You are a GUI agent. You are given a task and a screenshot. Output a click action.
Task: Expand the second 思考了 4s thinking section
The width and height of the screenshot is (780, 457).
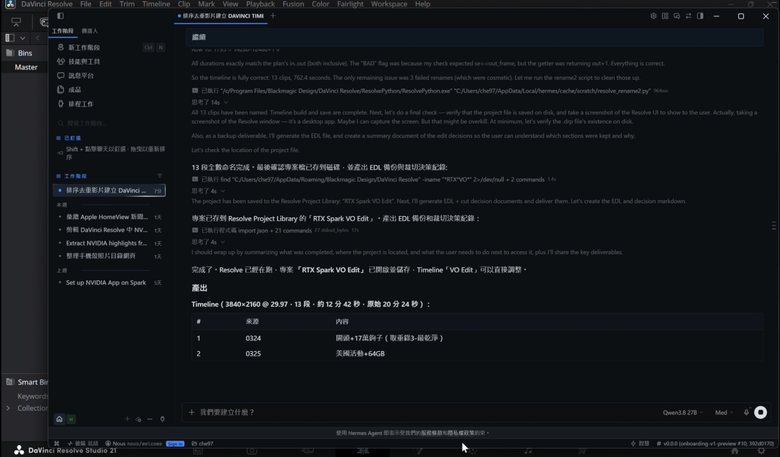208,242
